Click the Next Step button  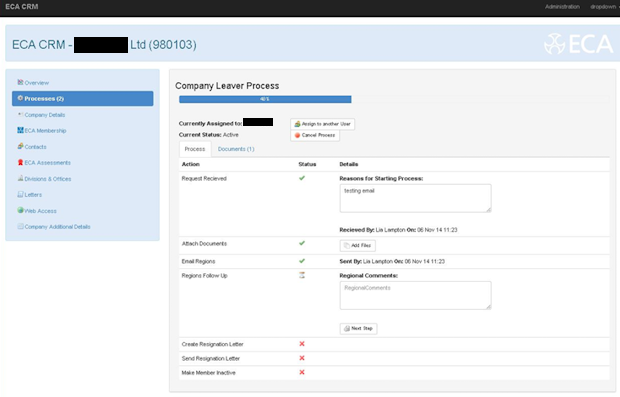[358, 329]
